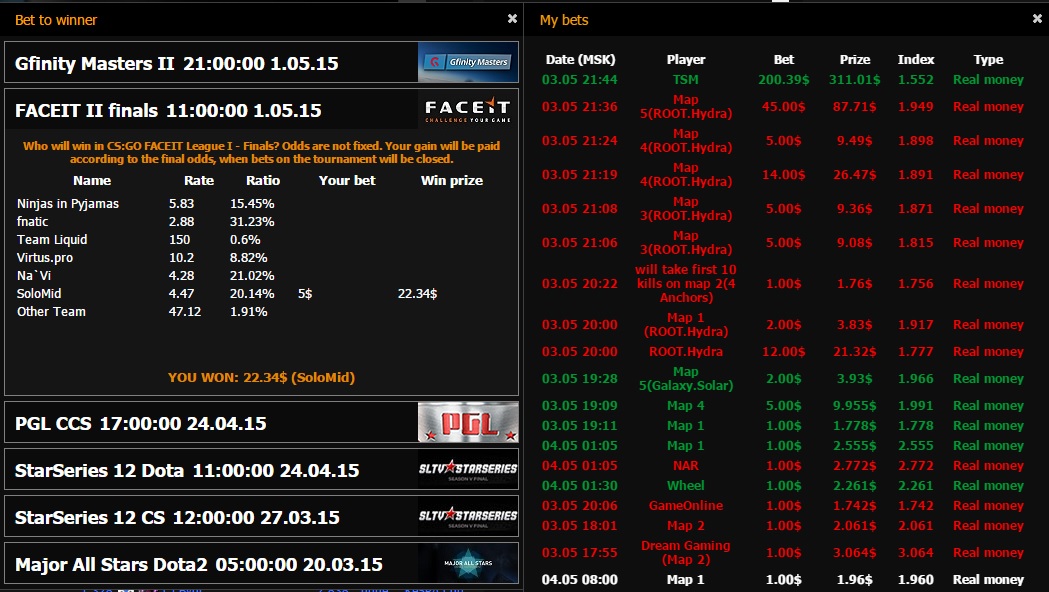Click the 31.23% ratio for fnatic
Viewport: 1049px width, 592px height.
click(252, 221)
